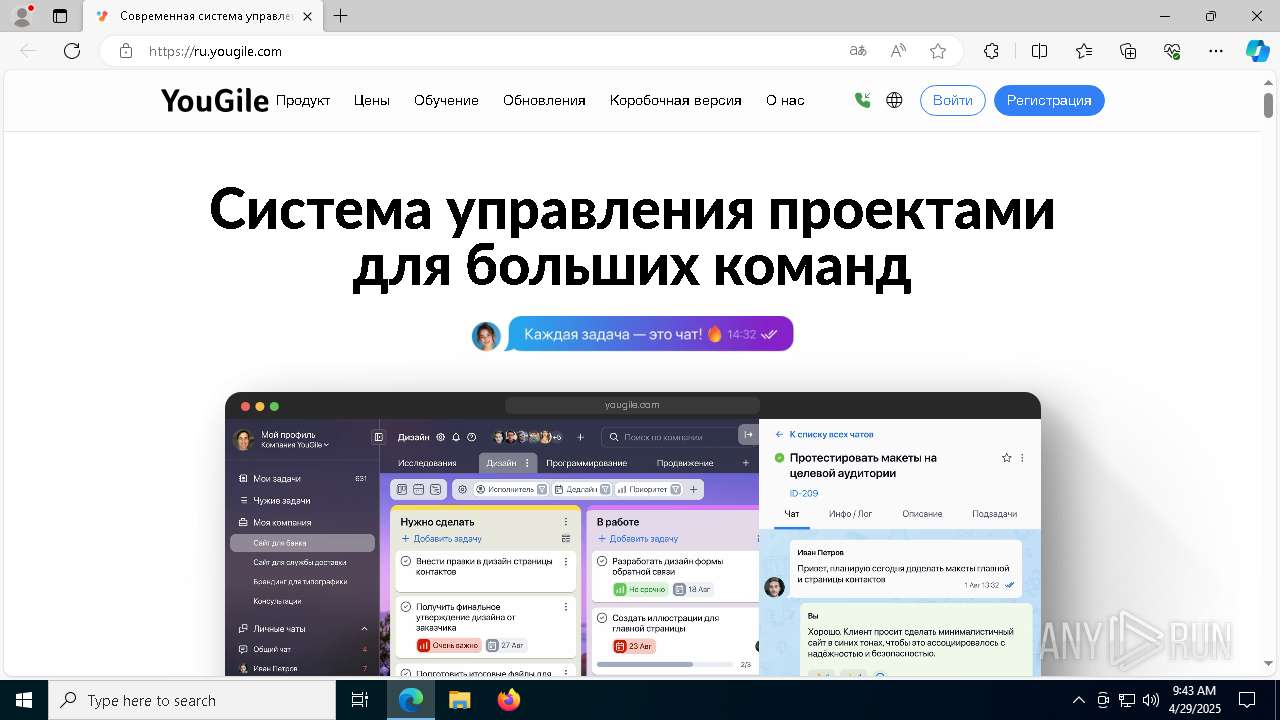
Task: Click the notification bell in preview
Action: click(x=456, y=437)
